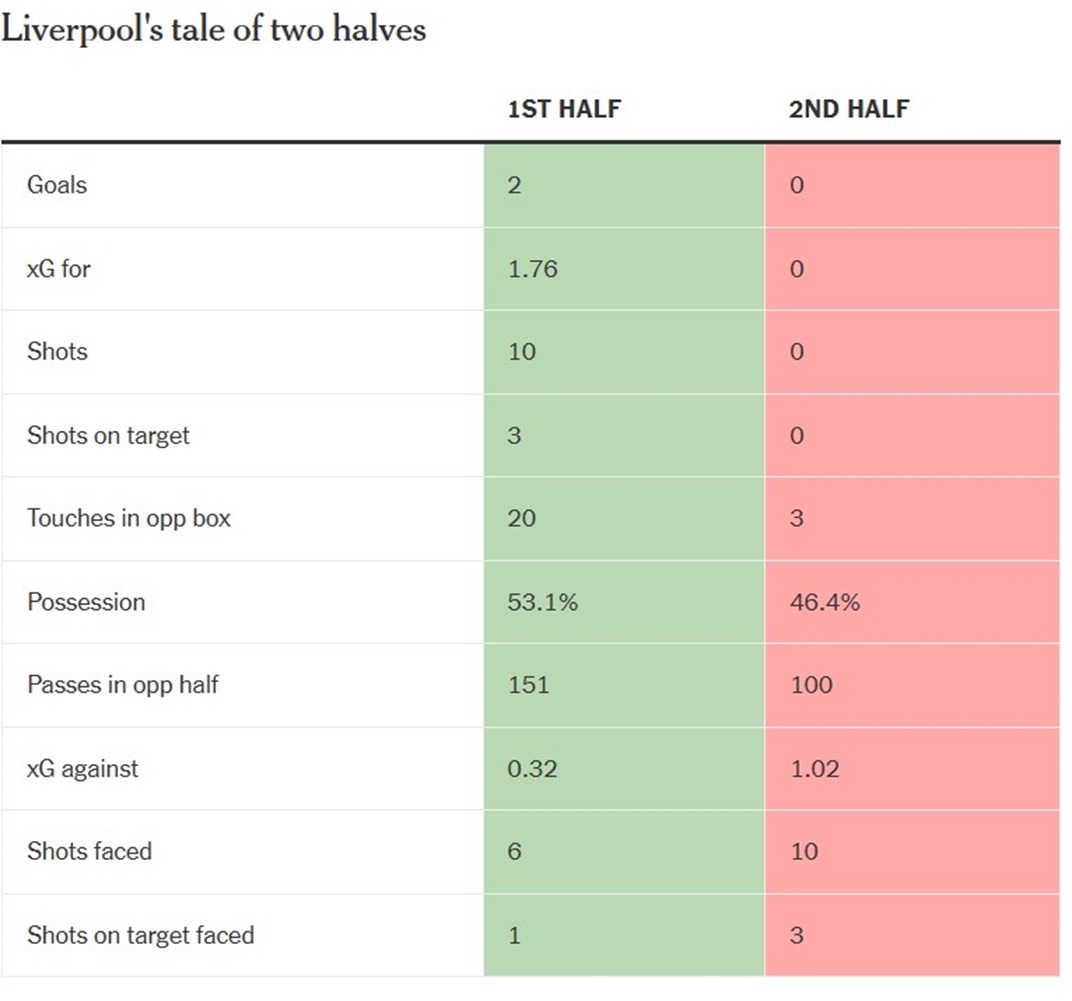Click the 20 touches in opp box cell
Image resolution: width=1072 pixels, height=1001 pixels.
click(522, 518)
